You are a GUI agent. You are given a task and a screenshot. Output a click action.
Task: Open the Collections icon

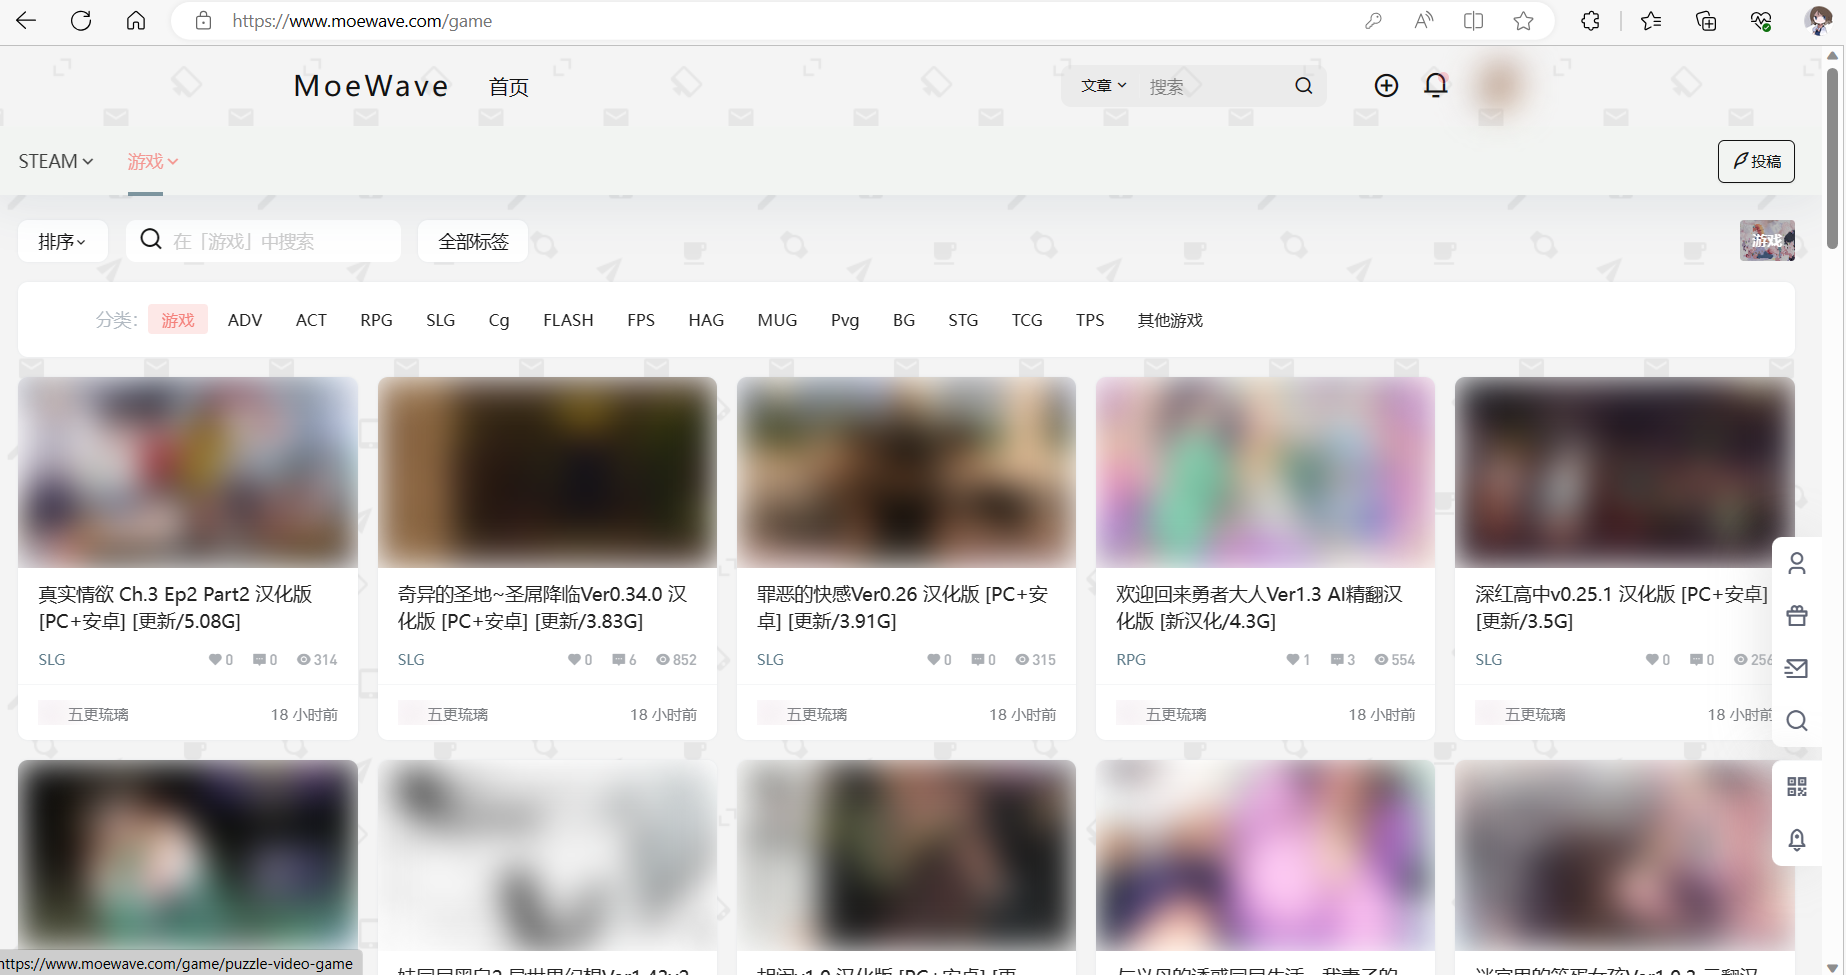point(1706,21)
